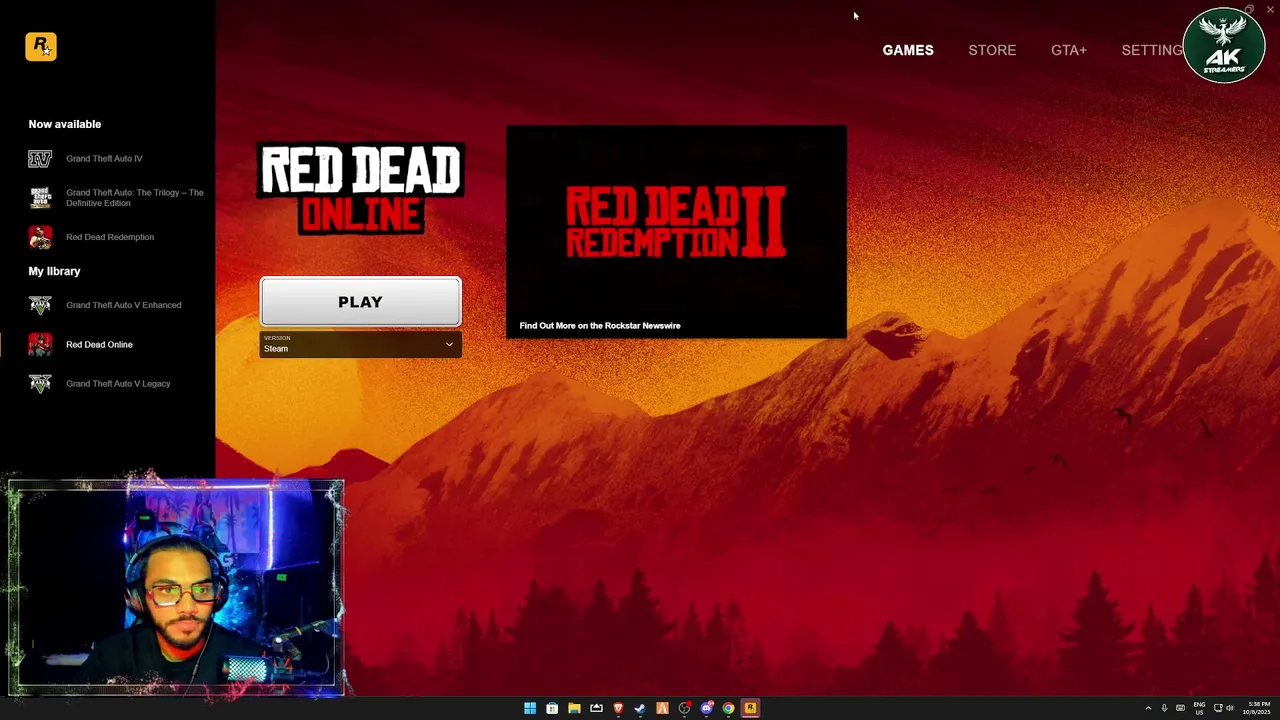Click the Rockstar Games logo icon

click(41, 46)
